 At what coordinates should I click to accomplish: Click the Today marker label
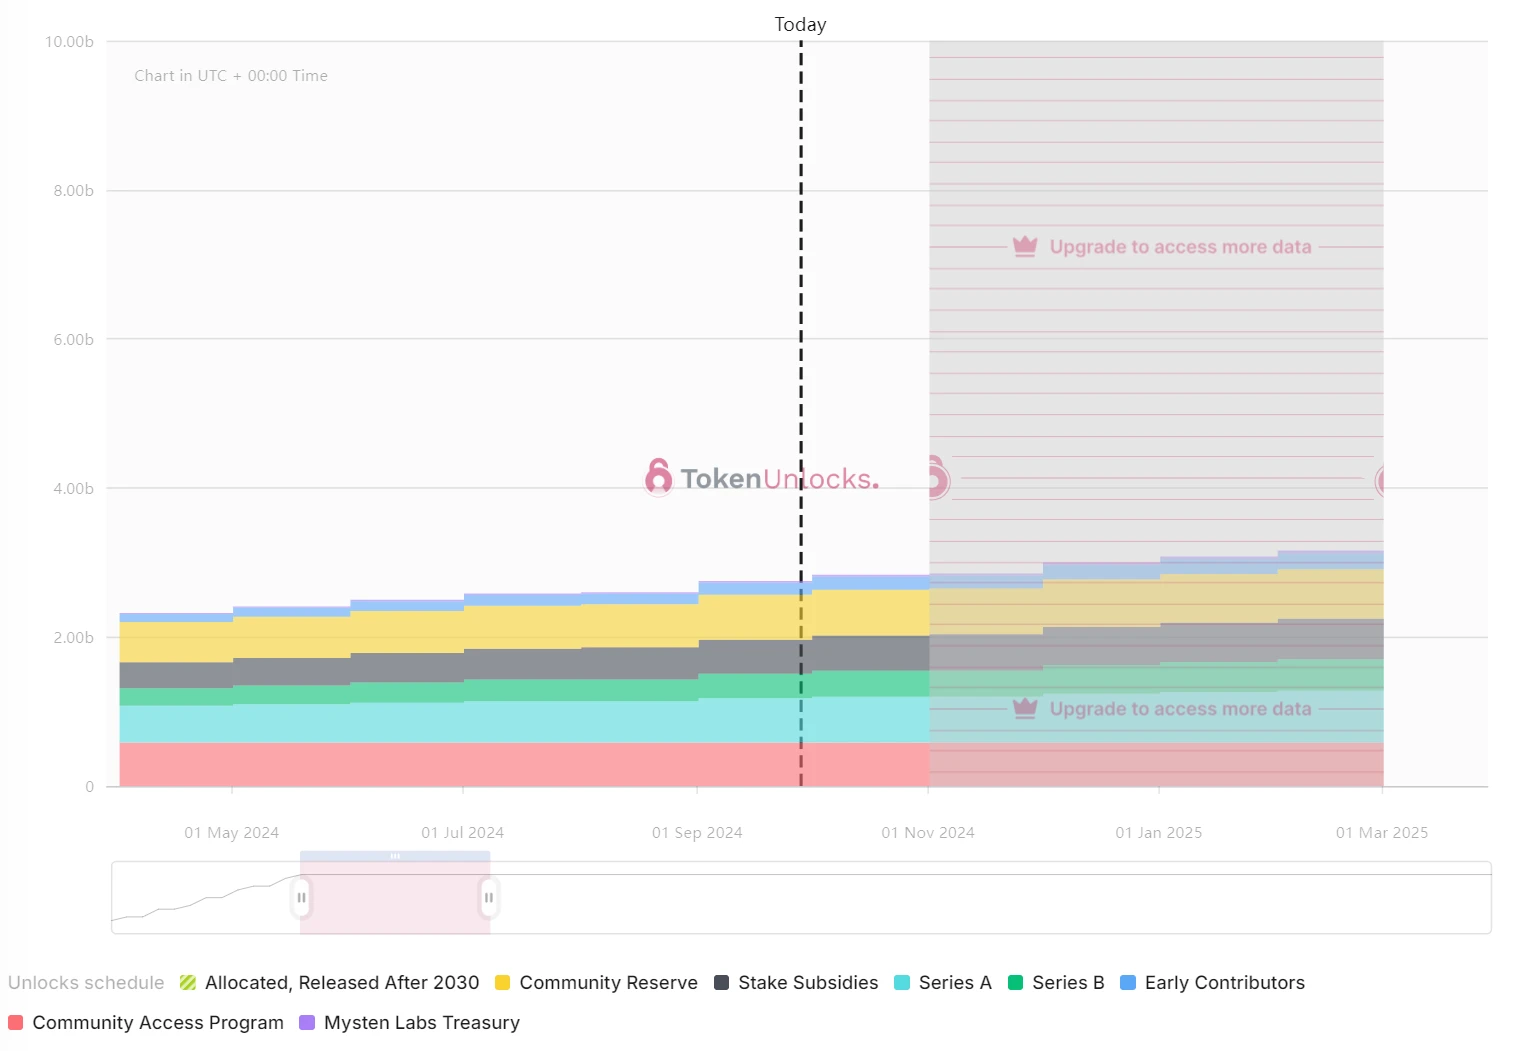tap(800, 24)
